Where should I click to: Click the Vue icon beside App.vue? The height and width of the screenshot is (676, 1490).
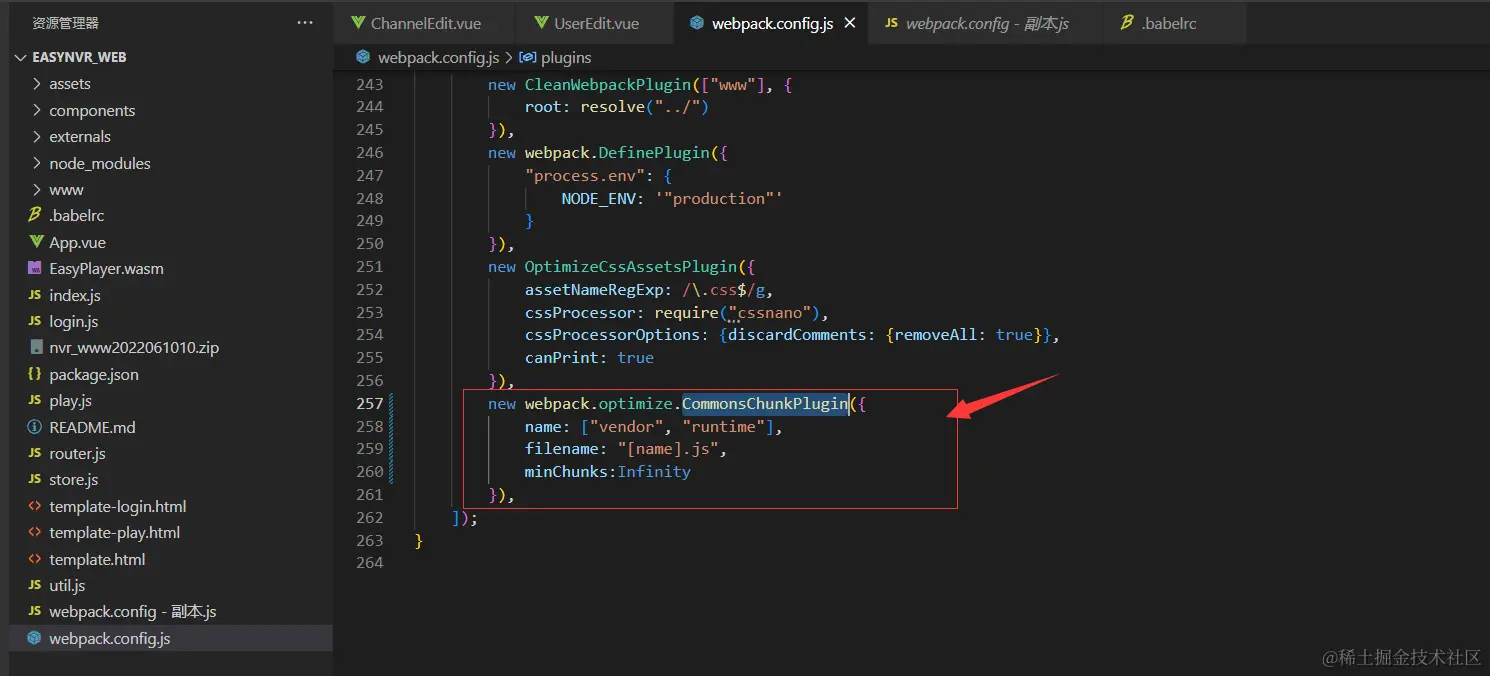[x=34, y=242]
